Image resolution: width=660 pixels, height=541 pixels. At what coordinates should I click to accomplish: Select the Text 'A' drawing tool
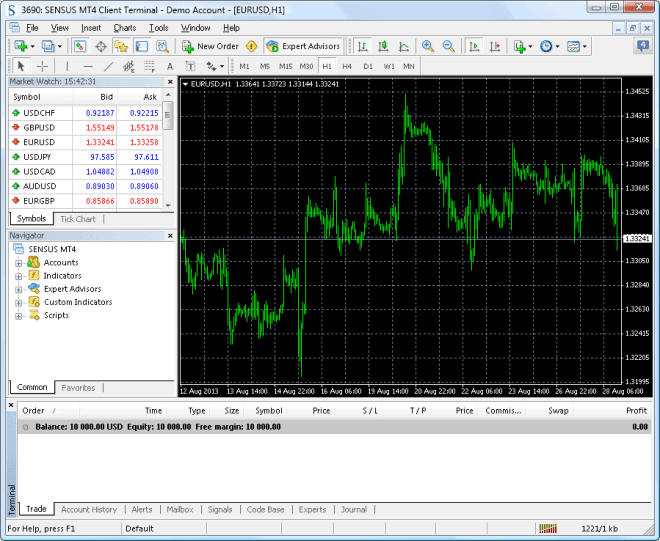coord(170,66)
